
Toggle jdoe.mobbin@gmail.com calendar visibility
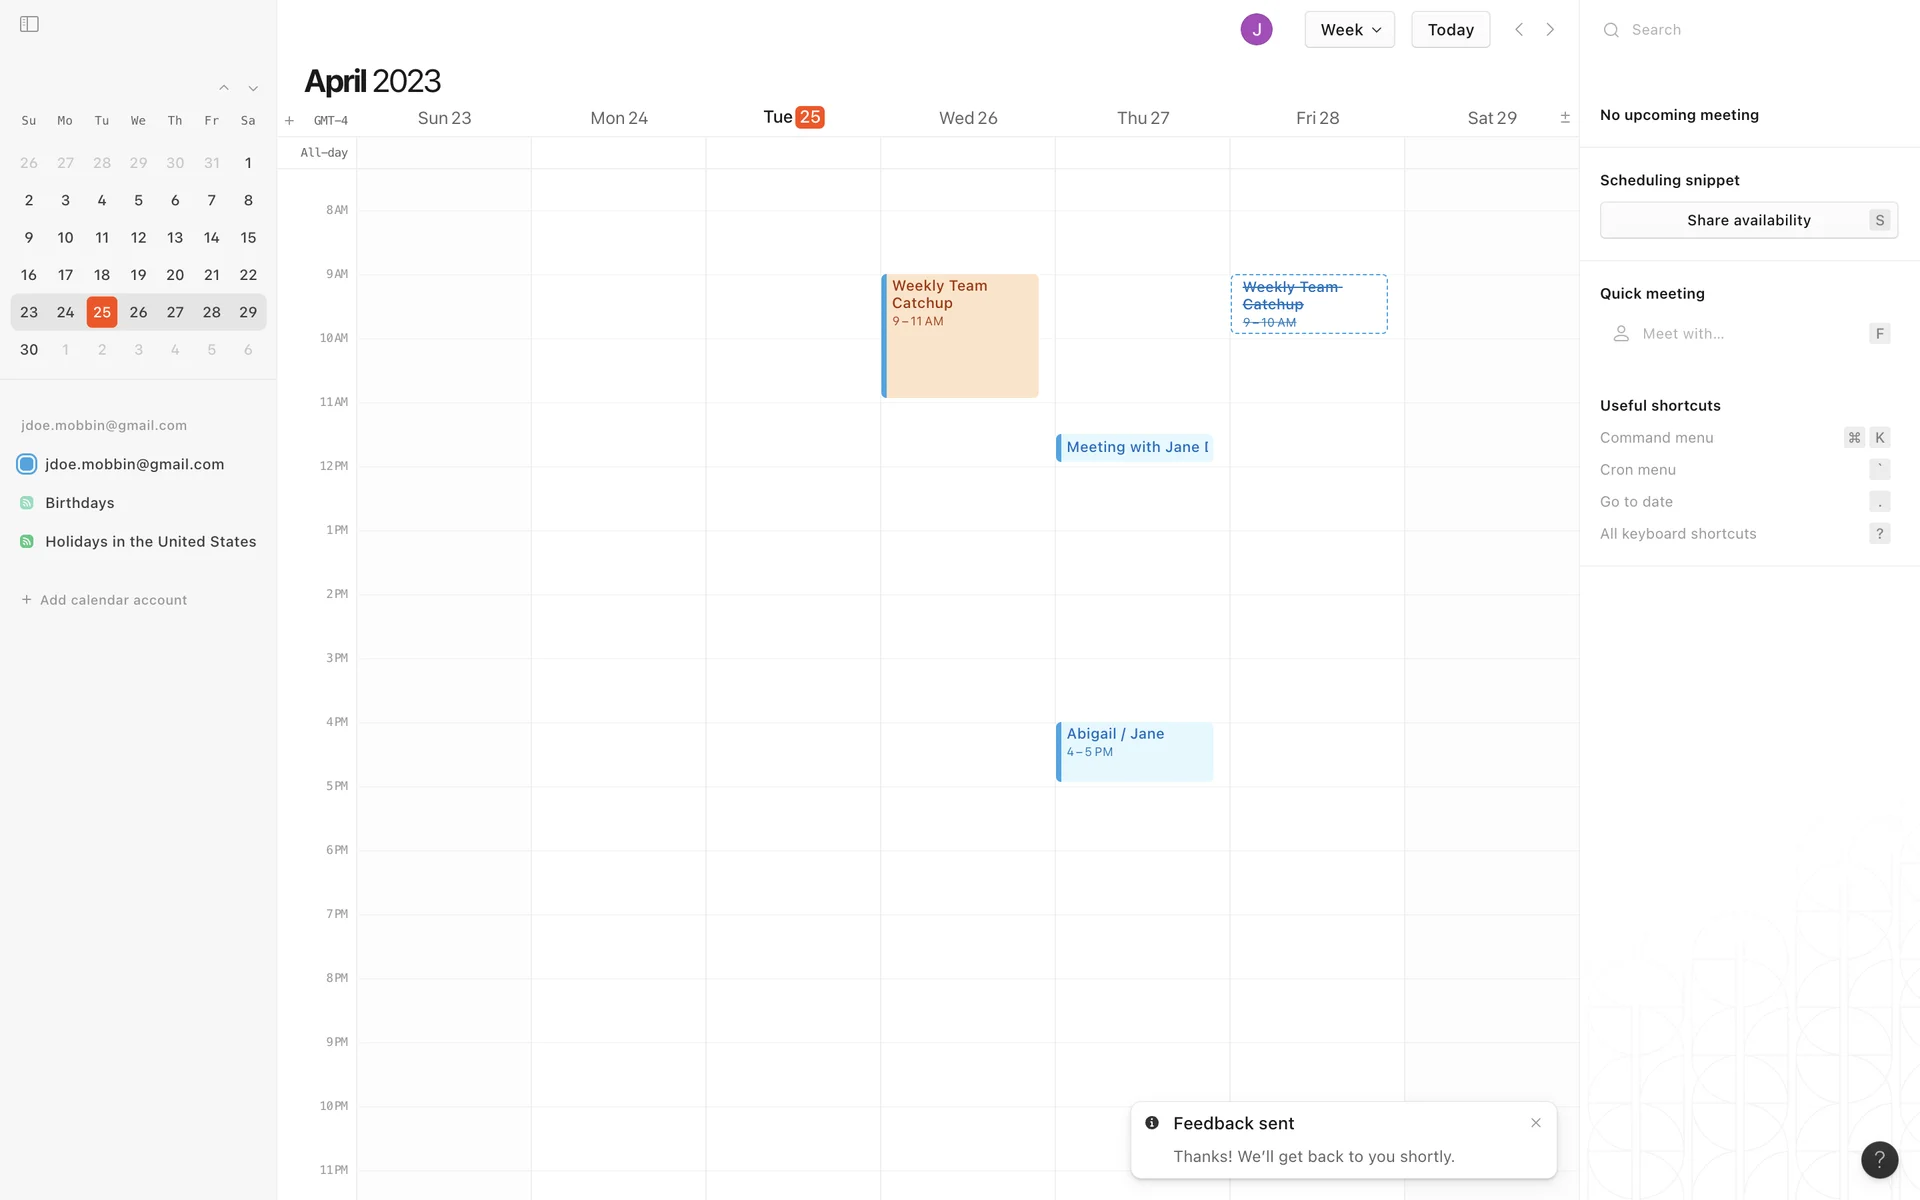(27, 464)
